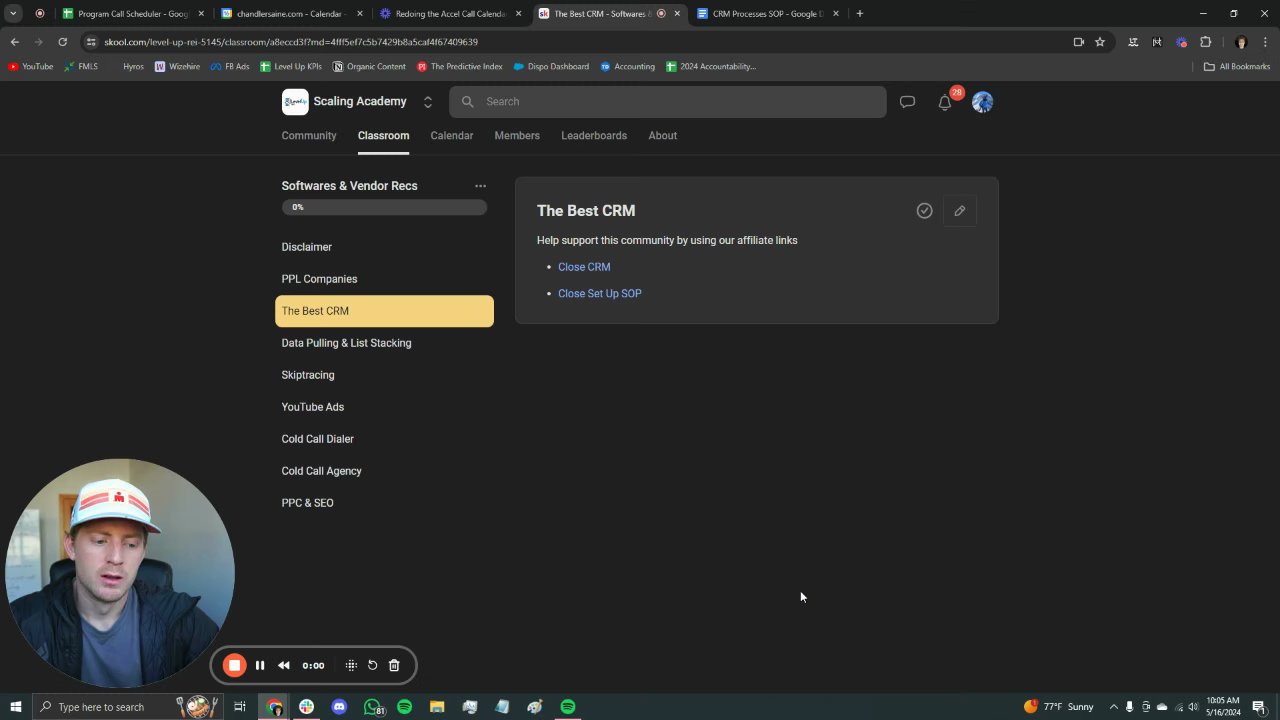This screenshot has width=1280, height=720.
Task: Open the Extensions puzzle icon
Action: [1205, 42]
